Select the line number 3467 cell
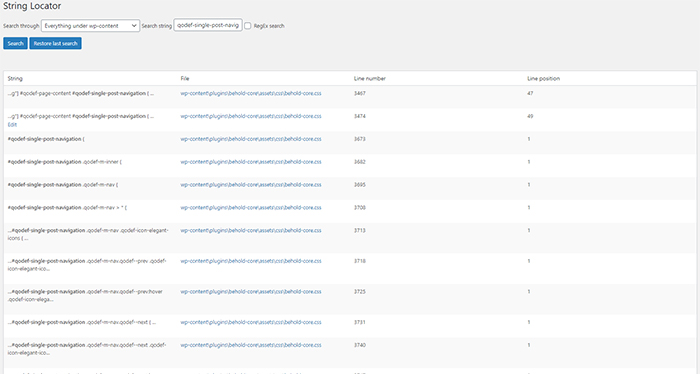Screen dimensions: 700x374 [360, 93]
